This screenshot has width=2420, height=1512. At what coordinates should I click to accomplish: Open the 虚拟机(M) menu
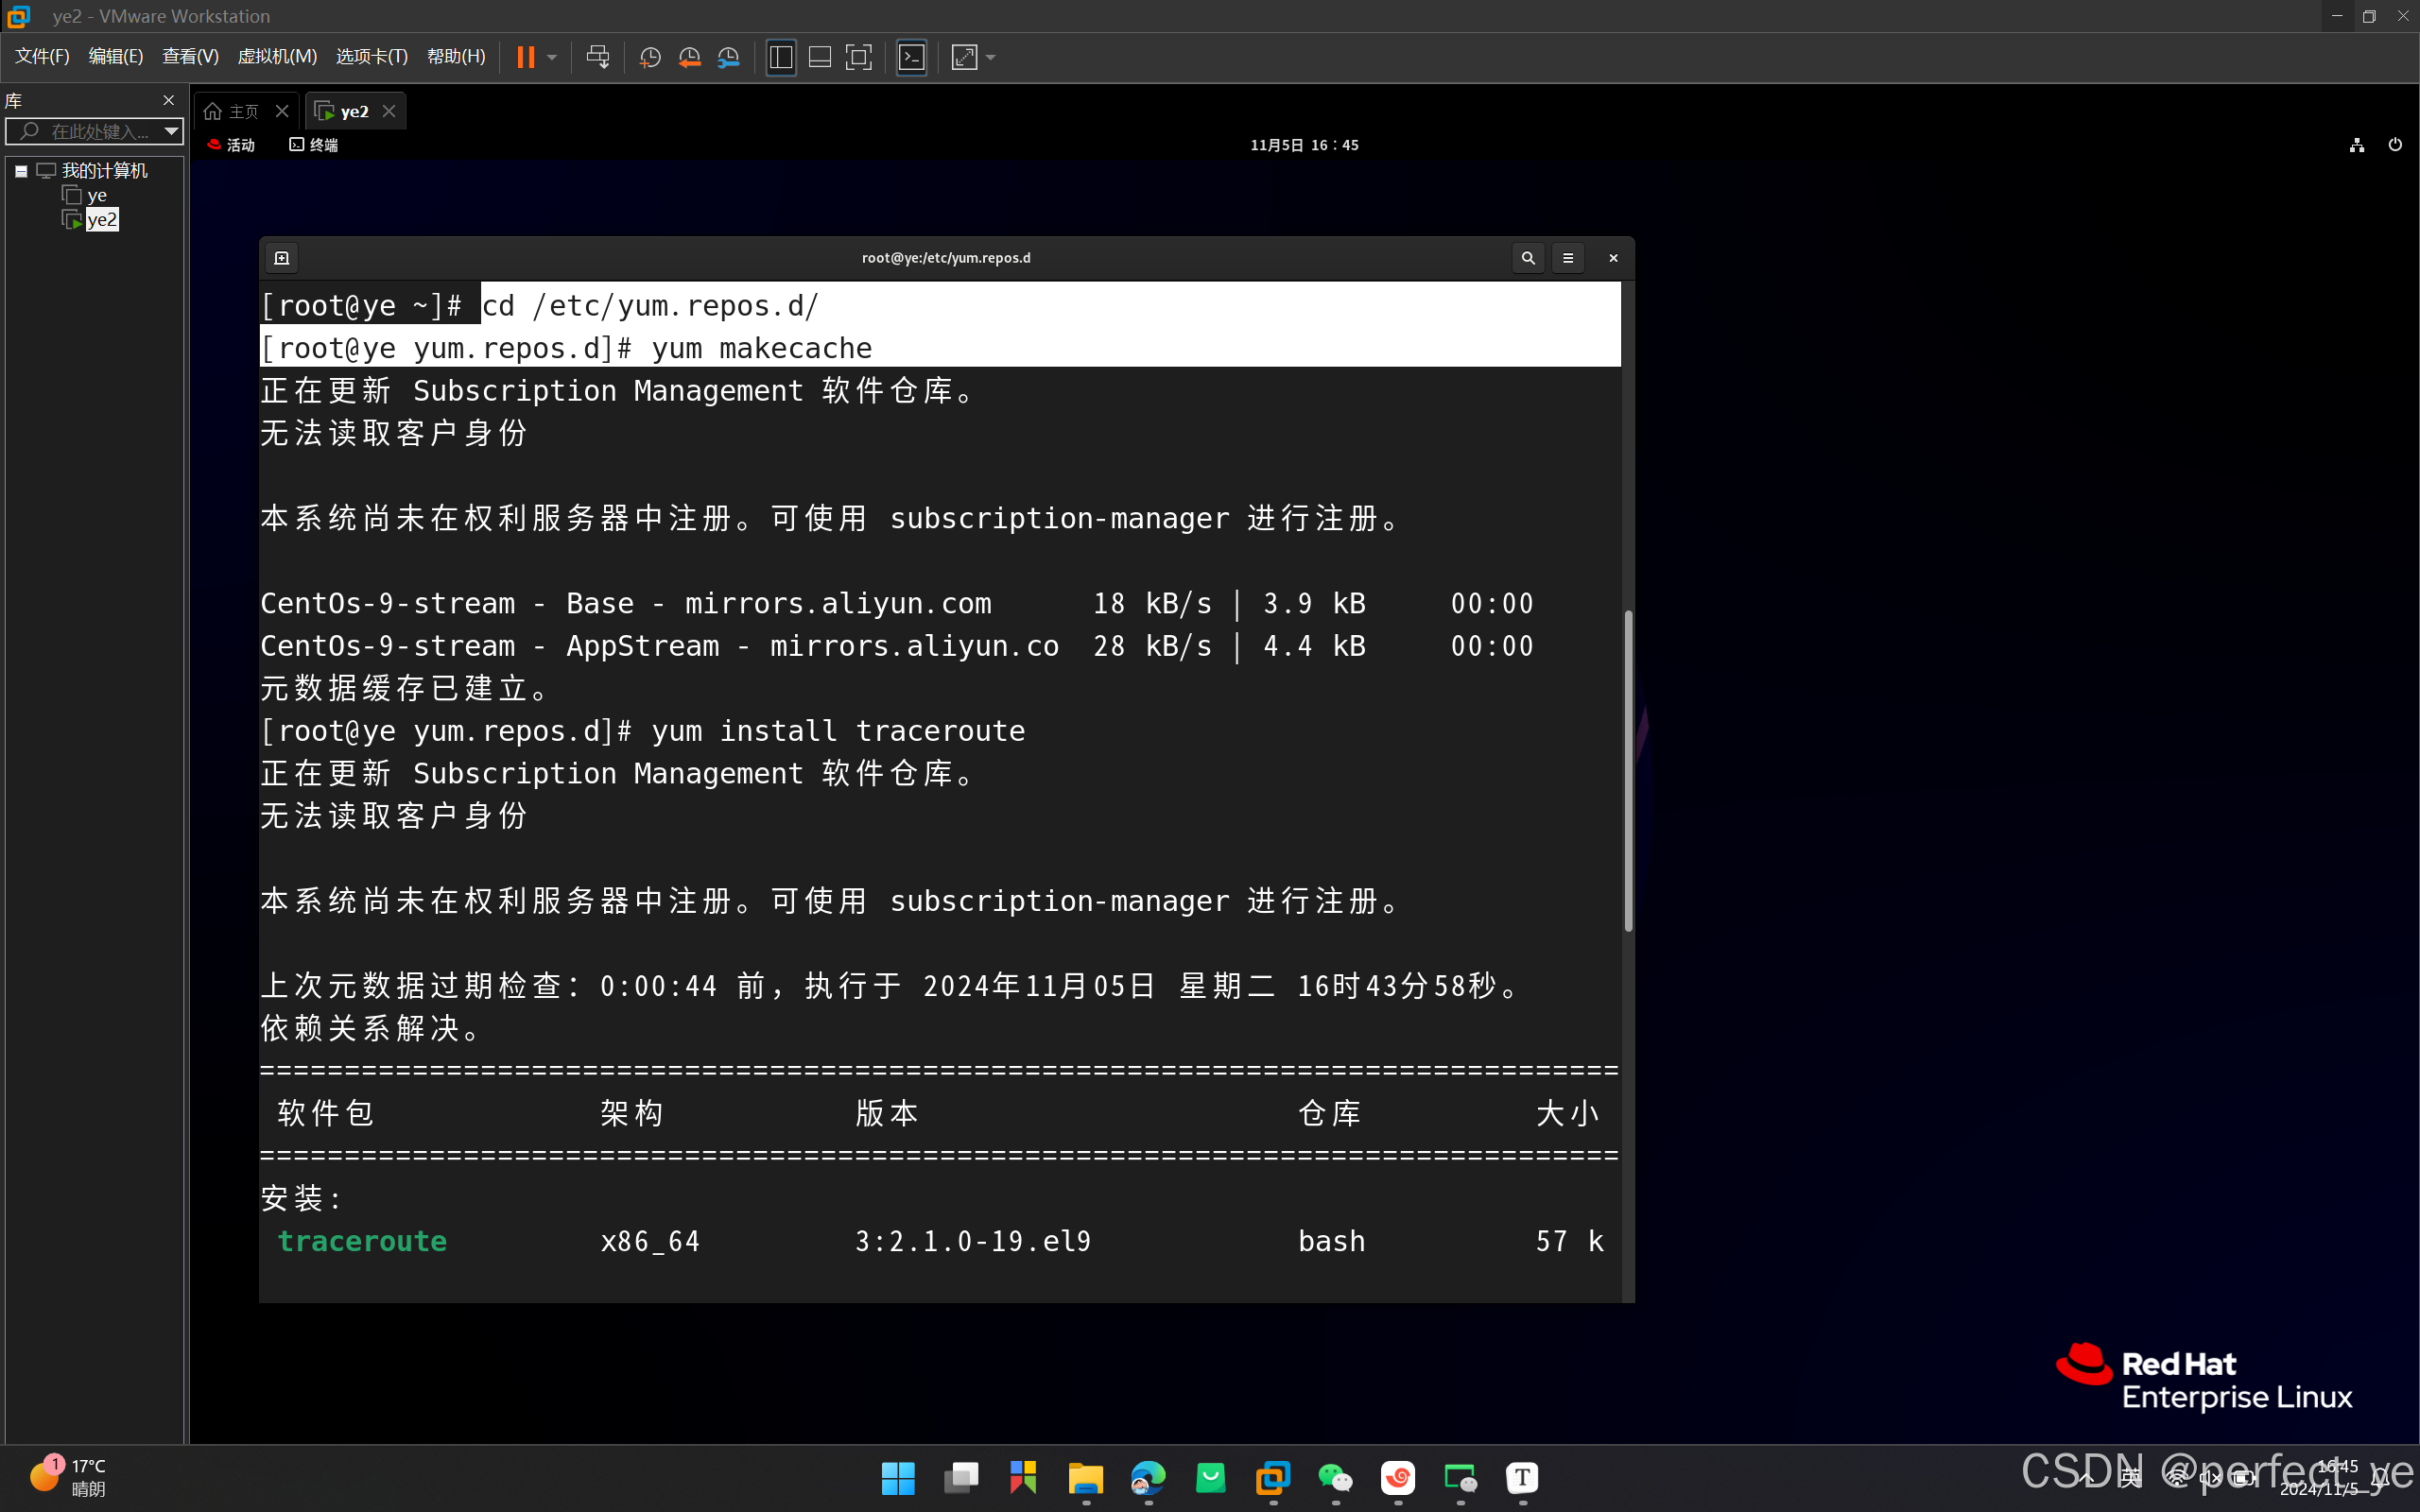(277, 56)
